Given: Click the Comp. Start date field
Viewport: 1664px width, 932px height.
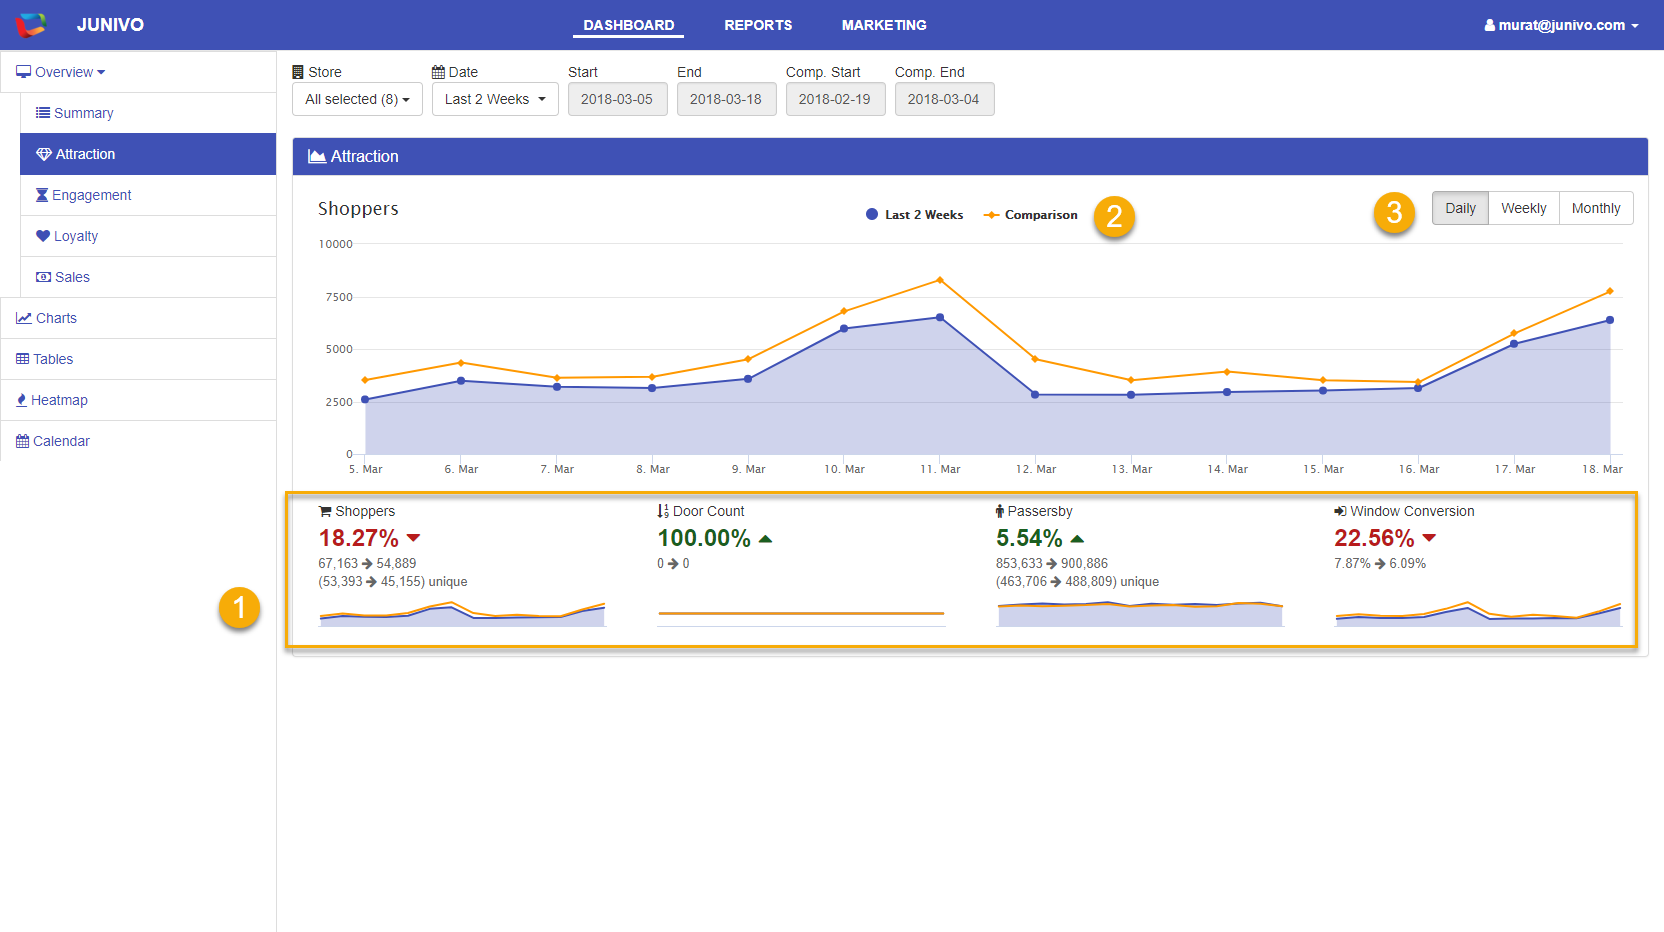Looking at the screenshot, I should pyautogui.click(x=835, y=99).
